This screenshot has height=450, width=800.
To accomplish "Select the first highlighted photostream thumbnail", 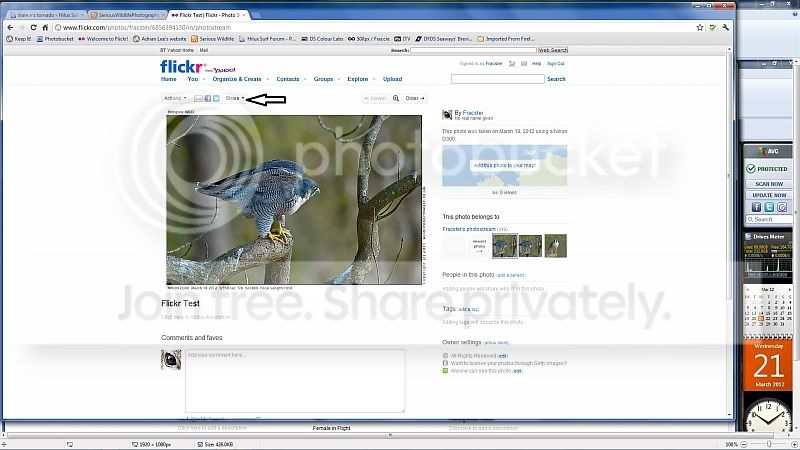I will [505, 246].
